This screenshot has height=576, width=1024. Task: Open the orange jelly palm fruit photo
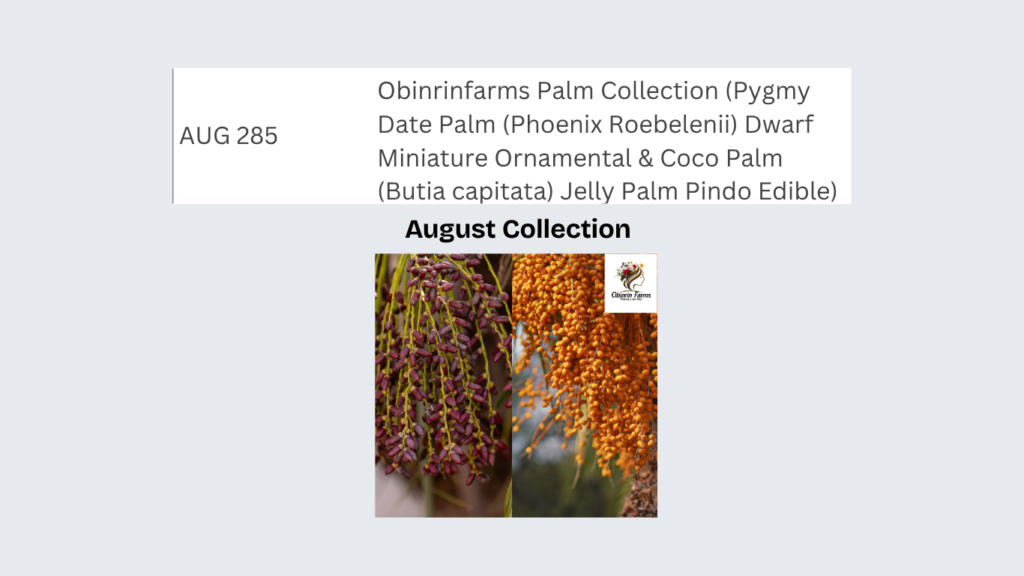pos(584,385)
